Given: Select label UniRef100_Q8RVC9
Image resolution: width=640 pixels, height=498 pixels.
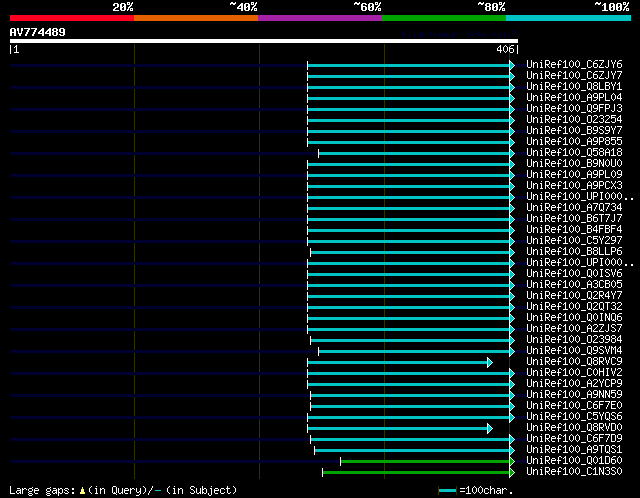Looking at the screenshot, I should tap(574, 362).
